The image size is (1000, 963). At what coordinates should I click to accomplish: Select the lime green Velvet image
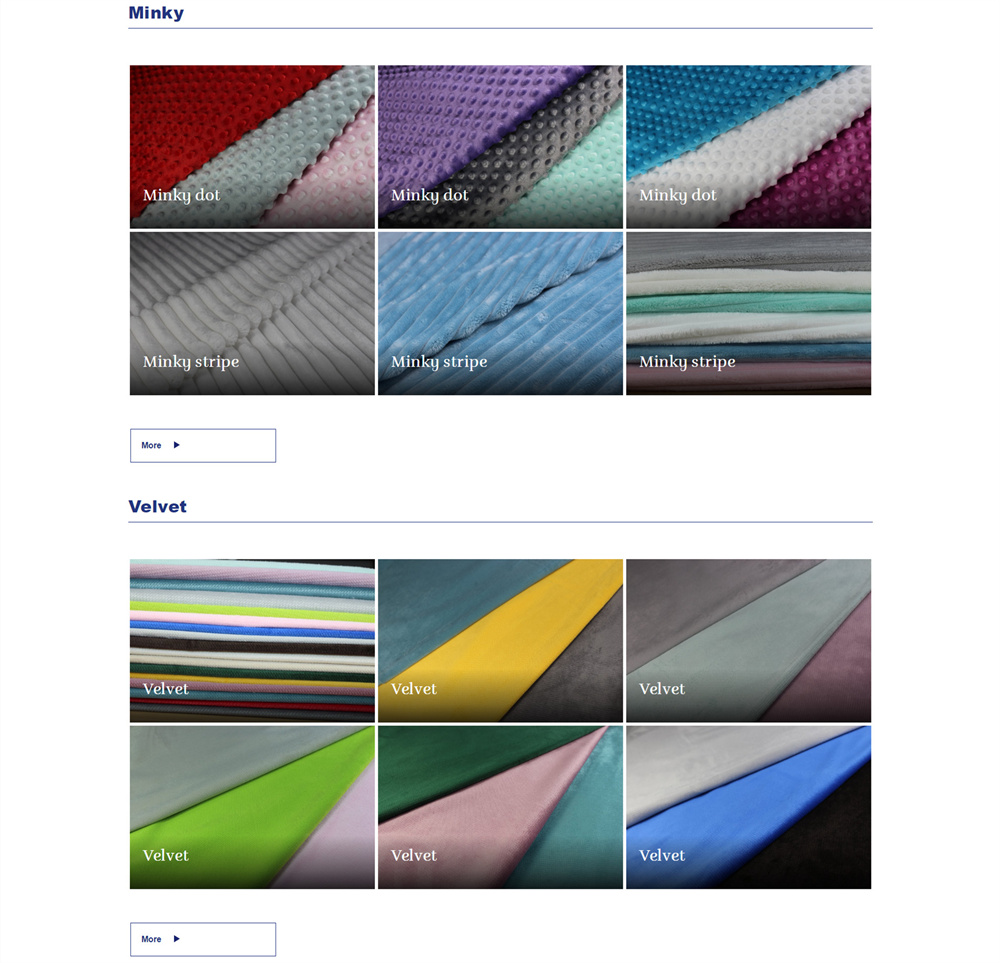point(252,807)
